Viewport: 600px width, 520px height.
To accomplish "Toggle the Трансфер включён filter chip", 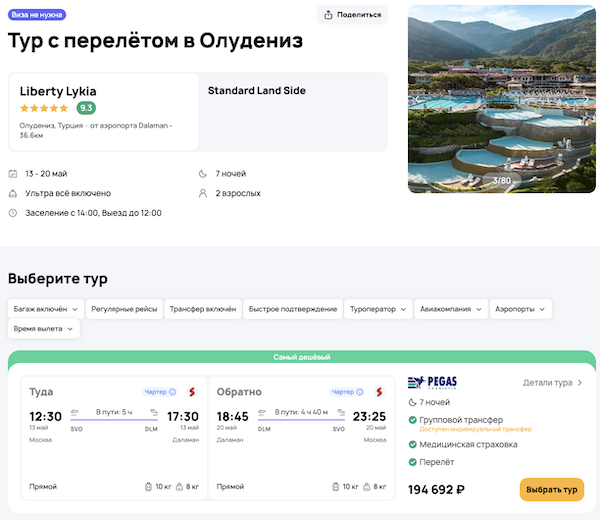I will point(203,309).
